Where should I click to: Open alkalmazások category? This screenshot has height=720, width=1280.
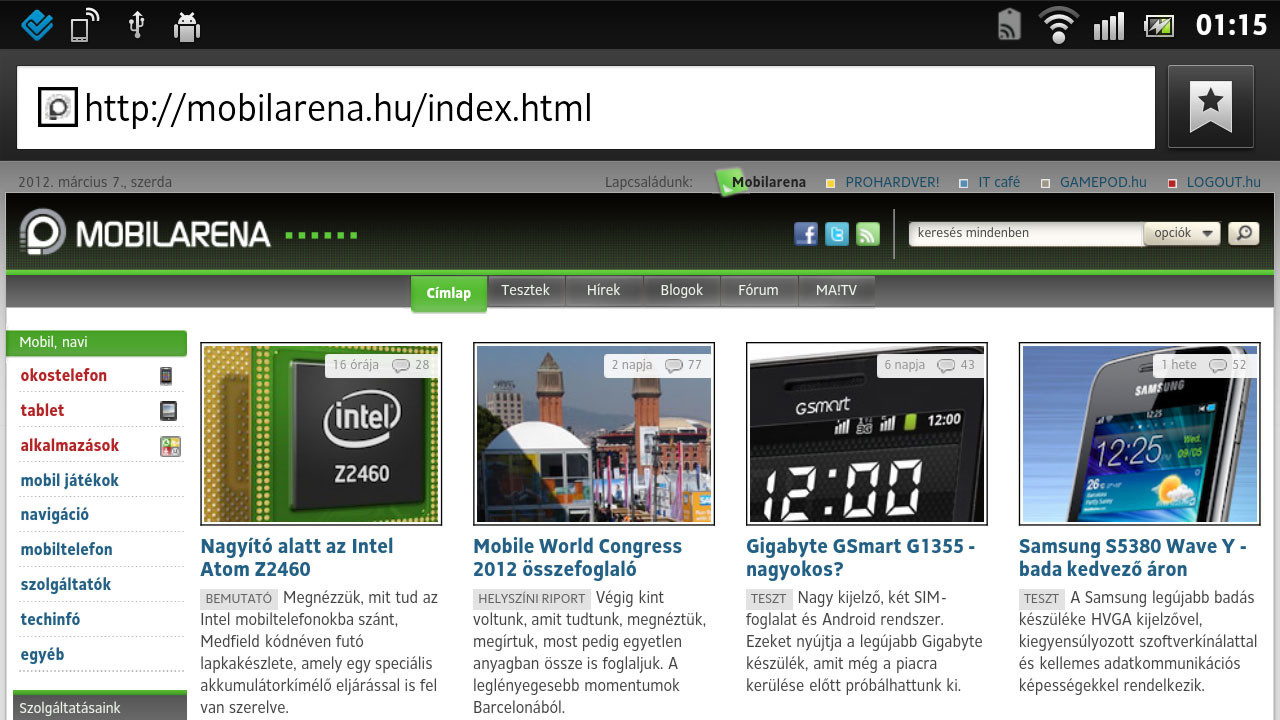click(x=70, y=446)
